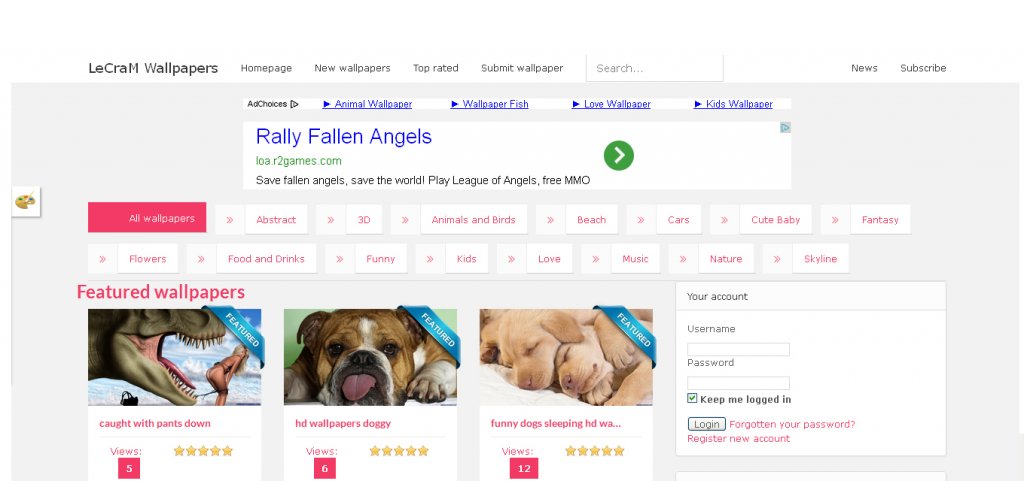The image size is (1024, 481).
Task: Click the Username input field
Action: 738,349
